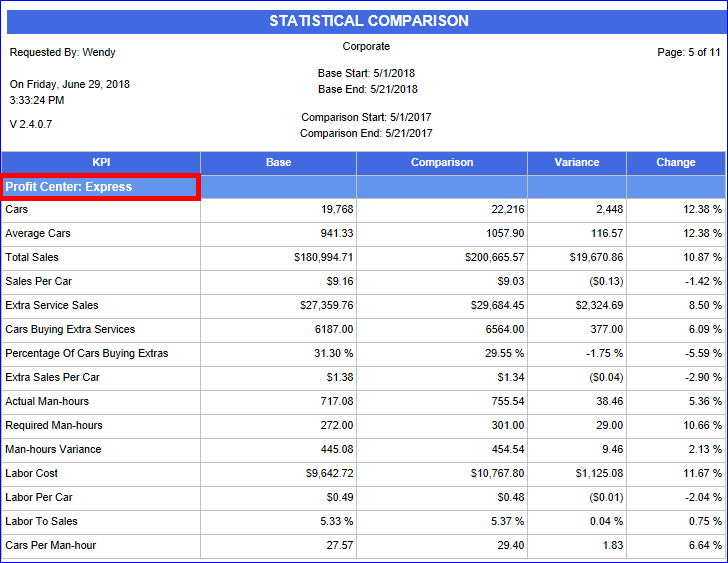The image size is (728, 563).
Task: Click the STATISTICAL COMPARISON report title
Action: [368, 21]
